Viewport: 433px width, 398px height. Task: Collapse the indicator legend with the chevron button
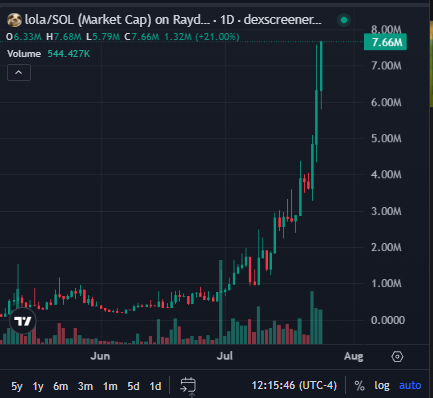(19, 73)
